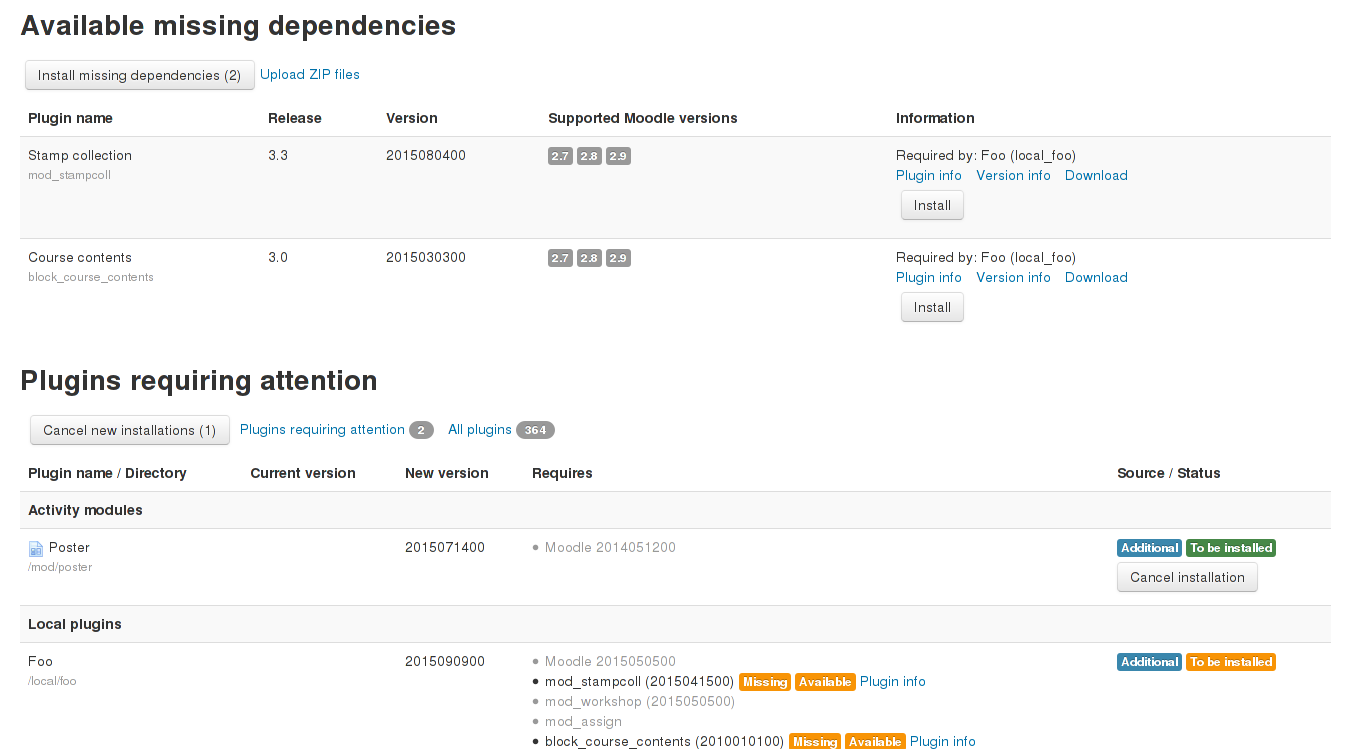Switch to All plugins view
Viewport: 1350px width, 749px height.
click(x=479, y=429)
